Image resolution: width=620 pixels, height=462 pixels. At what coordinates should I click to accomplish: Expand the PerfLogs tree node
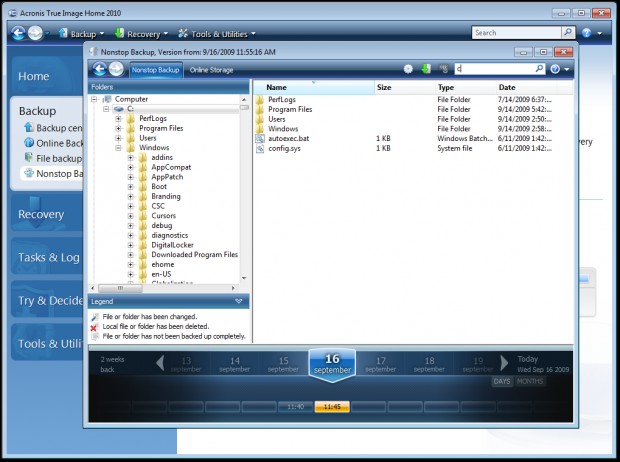click(118, 118)
